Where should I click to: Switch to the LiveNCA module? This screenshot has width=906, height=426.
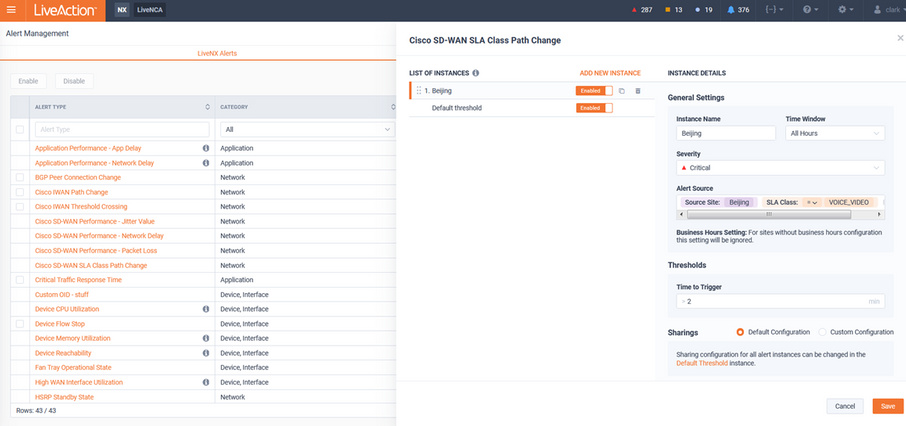(150, 10)
